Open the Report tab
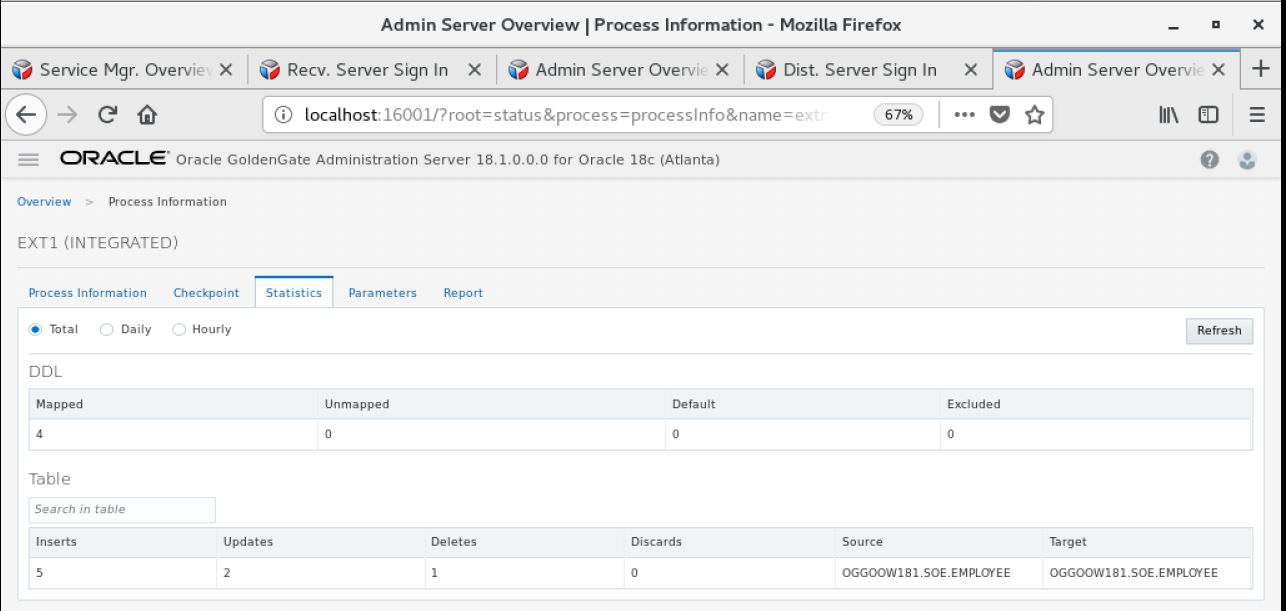Viewport: 1286px width, 611px height. coord(463,293)
